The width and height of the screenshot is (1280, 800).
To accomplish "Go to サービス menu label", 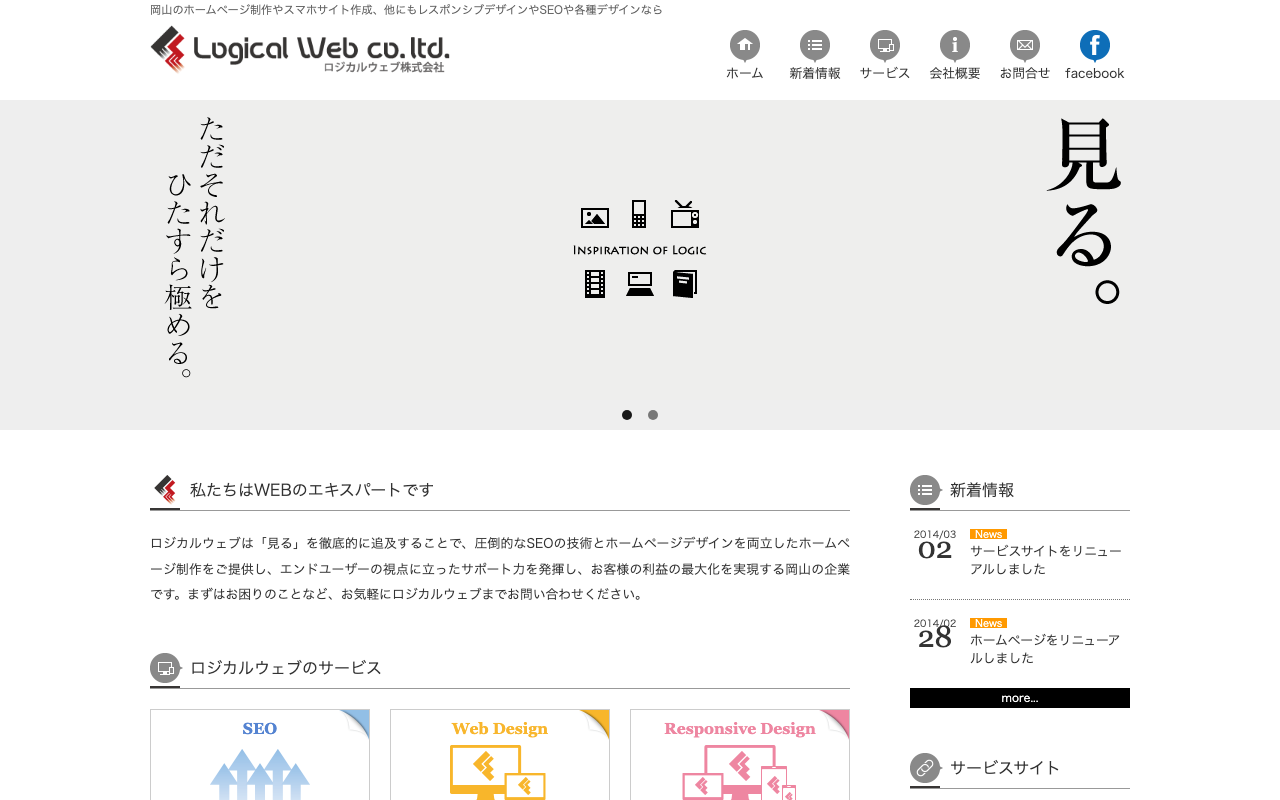I will 885,73.
